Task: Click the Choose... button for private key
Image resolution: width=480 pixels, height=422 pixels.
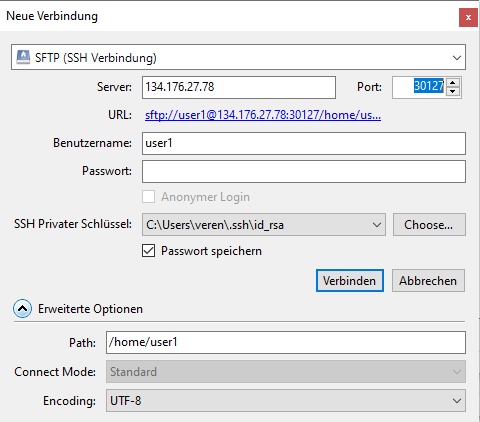Action: tap(429, 225)
